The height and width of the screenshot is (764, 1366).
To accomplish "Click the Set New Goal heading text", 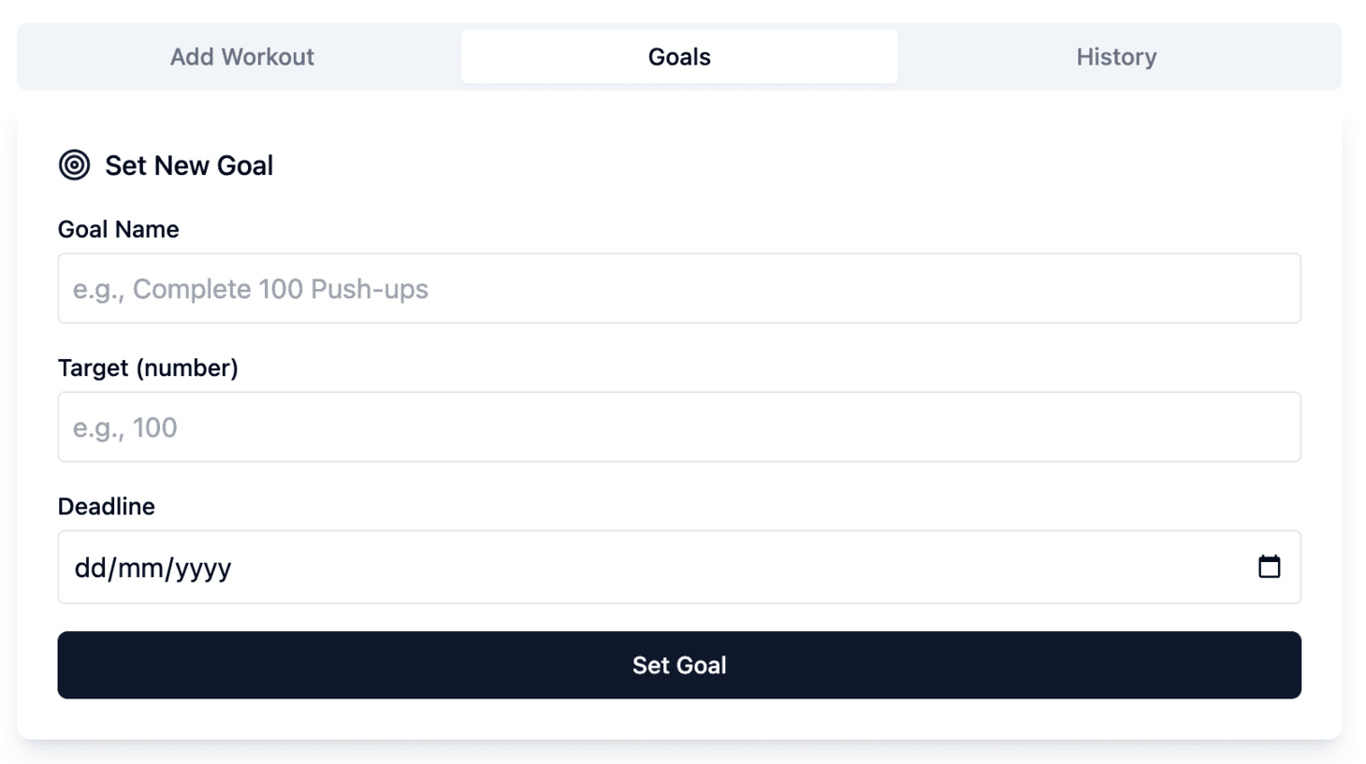I will click(x=189, y=165).
